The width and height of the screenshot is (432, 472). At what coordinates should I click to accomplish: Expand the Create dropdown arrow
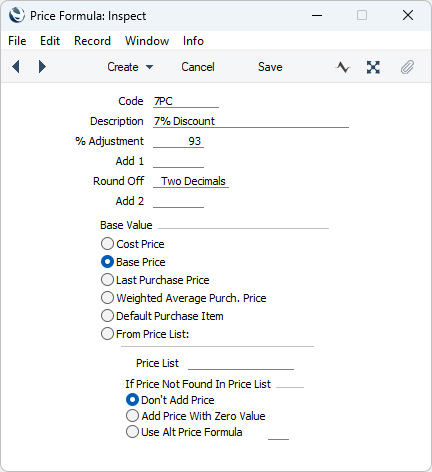(150, 67)
